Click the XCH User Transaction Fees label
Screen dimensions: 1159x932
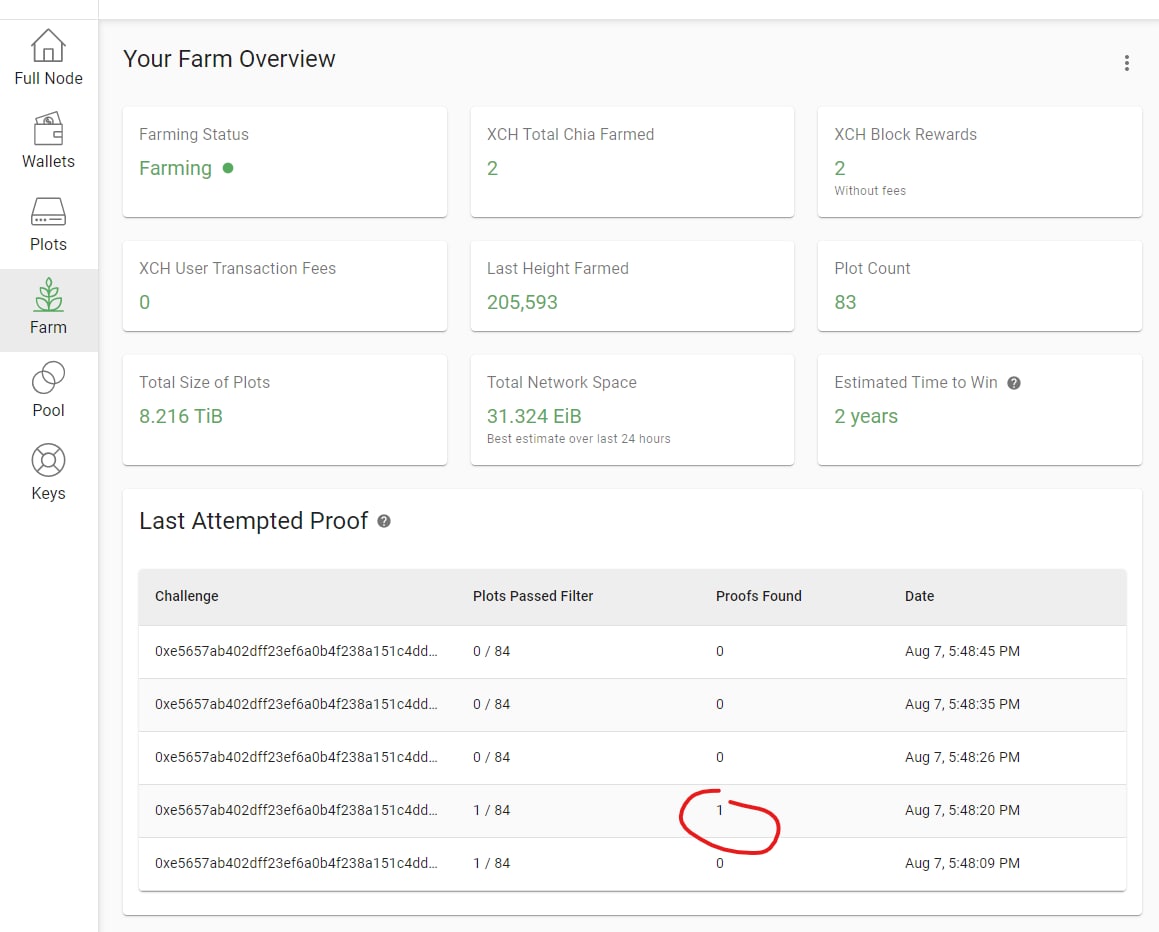tap(237, 268)
